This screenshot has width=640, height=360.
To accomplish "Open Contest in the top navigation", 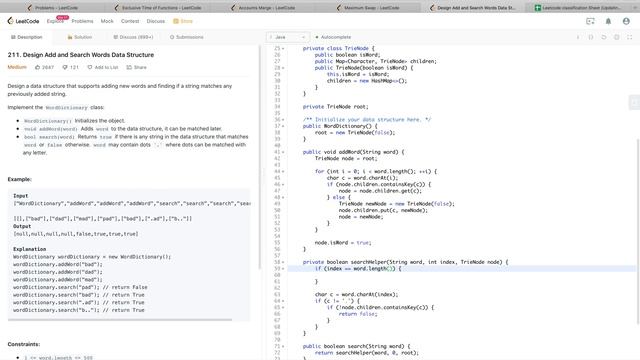I will (130, 21).
